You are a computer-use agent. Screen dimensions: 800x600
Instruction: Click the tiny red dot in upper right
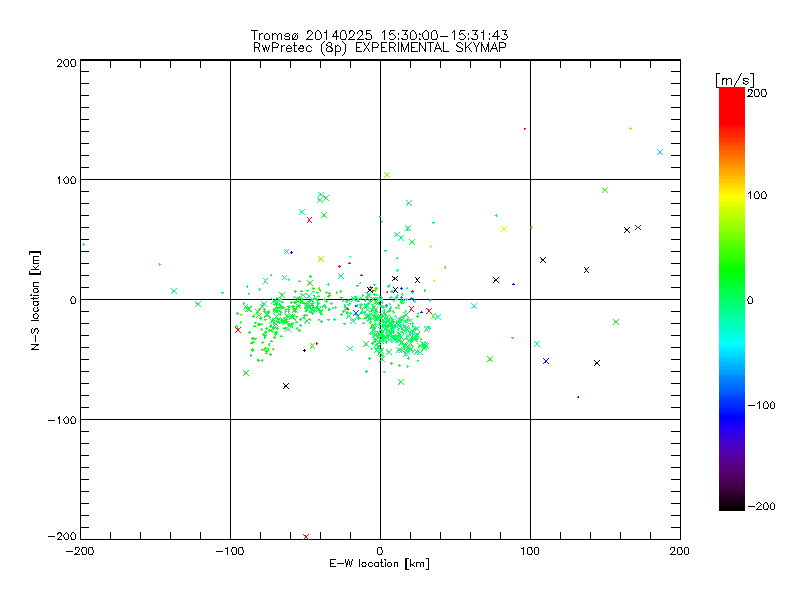coord(524,129)
